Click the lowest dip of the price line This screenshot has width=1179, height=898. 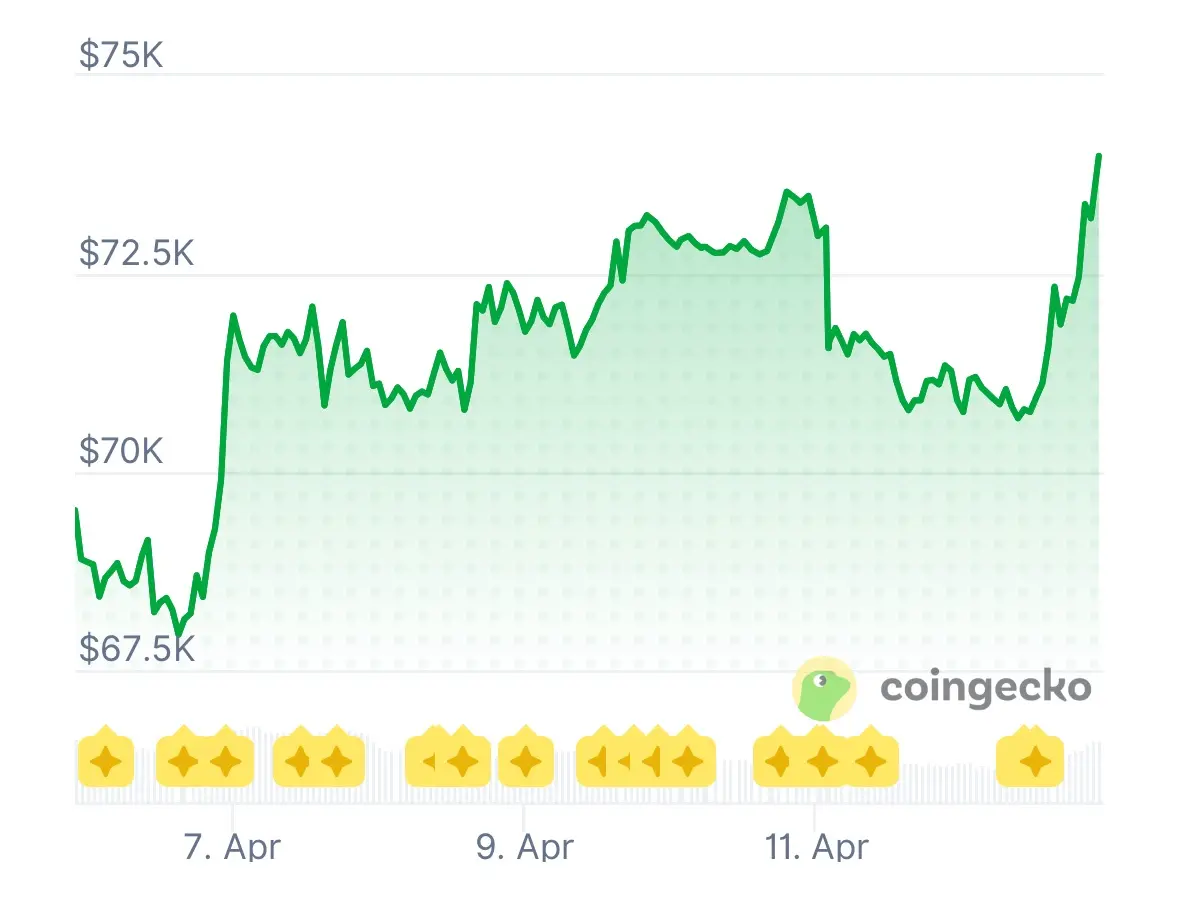[x=179, y=633]
